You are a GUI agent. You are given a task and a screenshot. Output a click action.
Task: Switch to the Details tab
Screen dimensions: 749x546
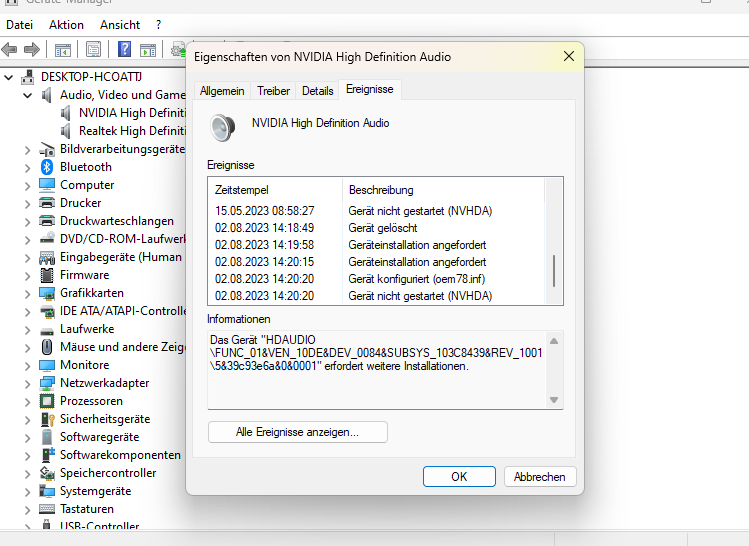[x=318, y=91]
